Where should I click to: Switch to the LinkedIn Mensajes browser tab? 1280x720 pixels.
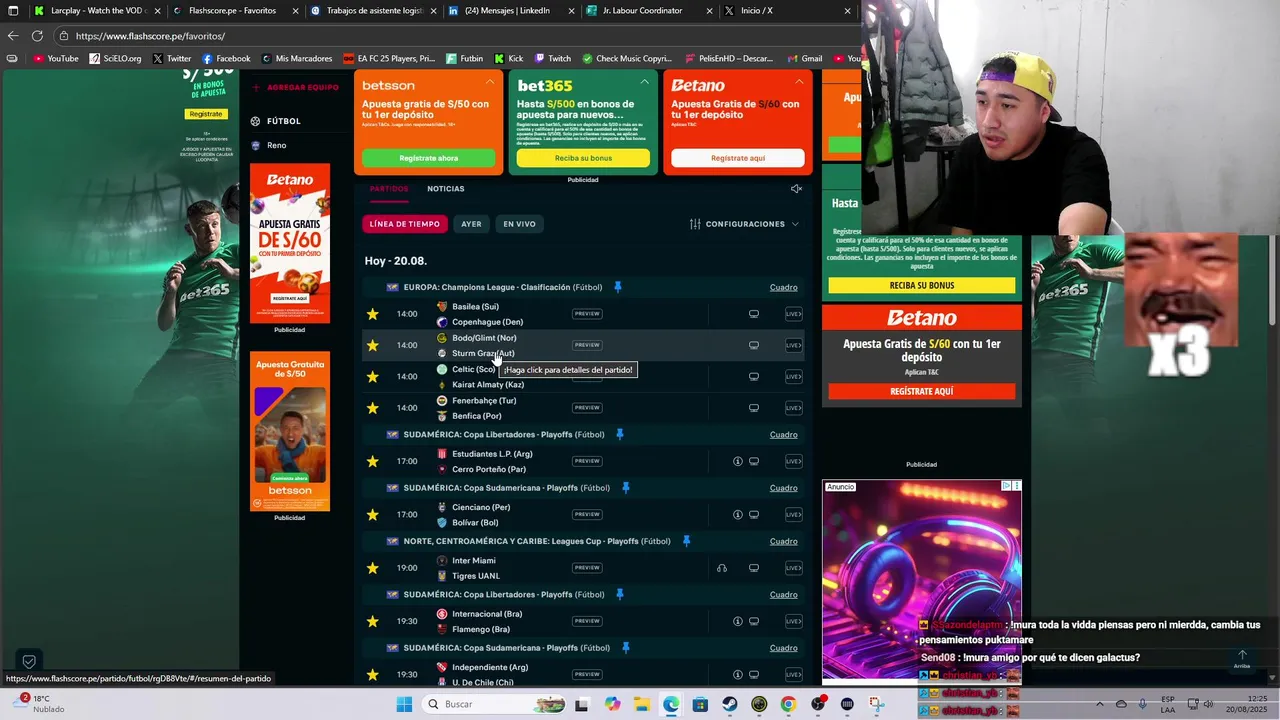[510, 11]
